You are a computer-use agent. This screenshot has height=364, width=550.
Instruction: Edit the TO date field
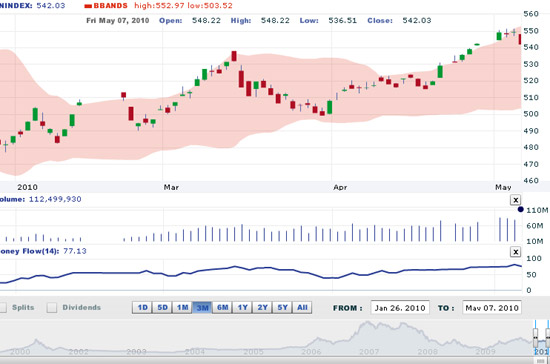[492, 308]
